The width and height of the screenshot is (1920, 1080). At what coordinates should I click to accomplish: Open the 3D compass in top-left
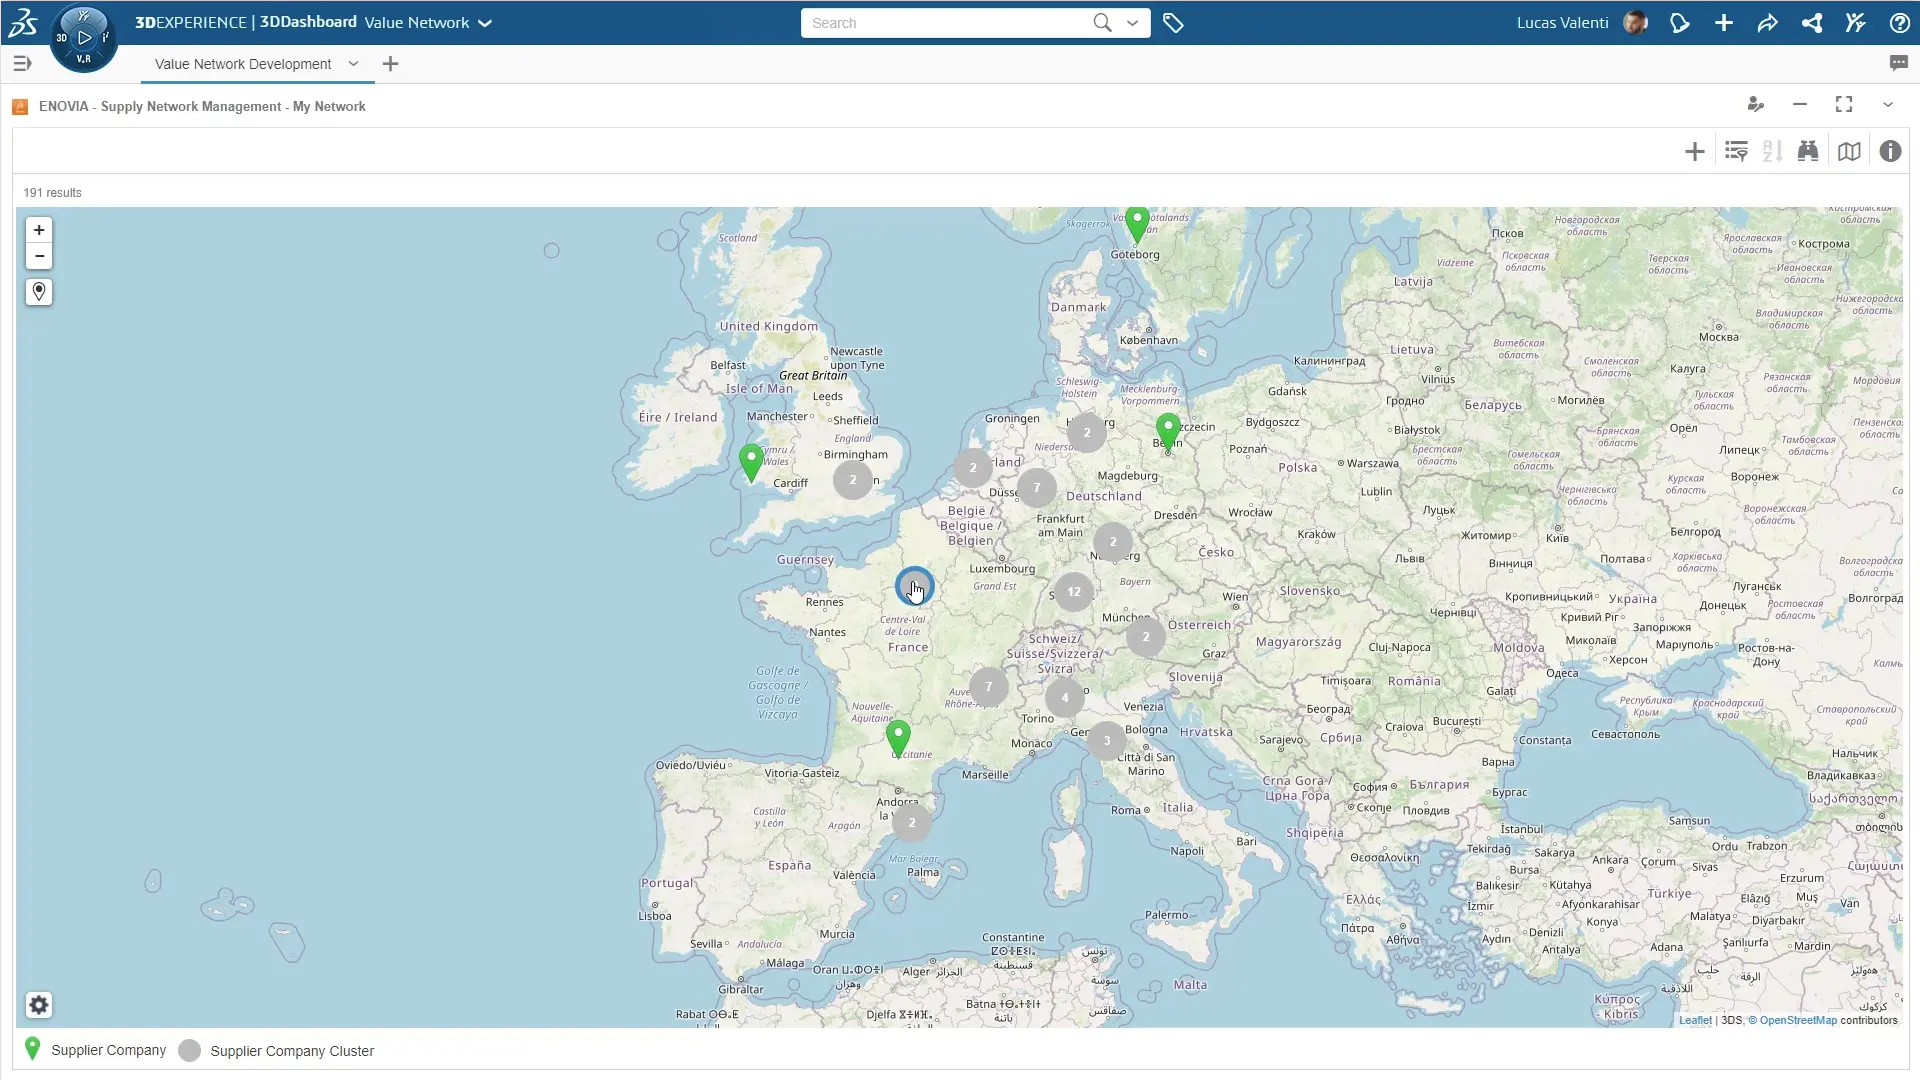pyautogui.click(x=83, y=38)
